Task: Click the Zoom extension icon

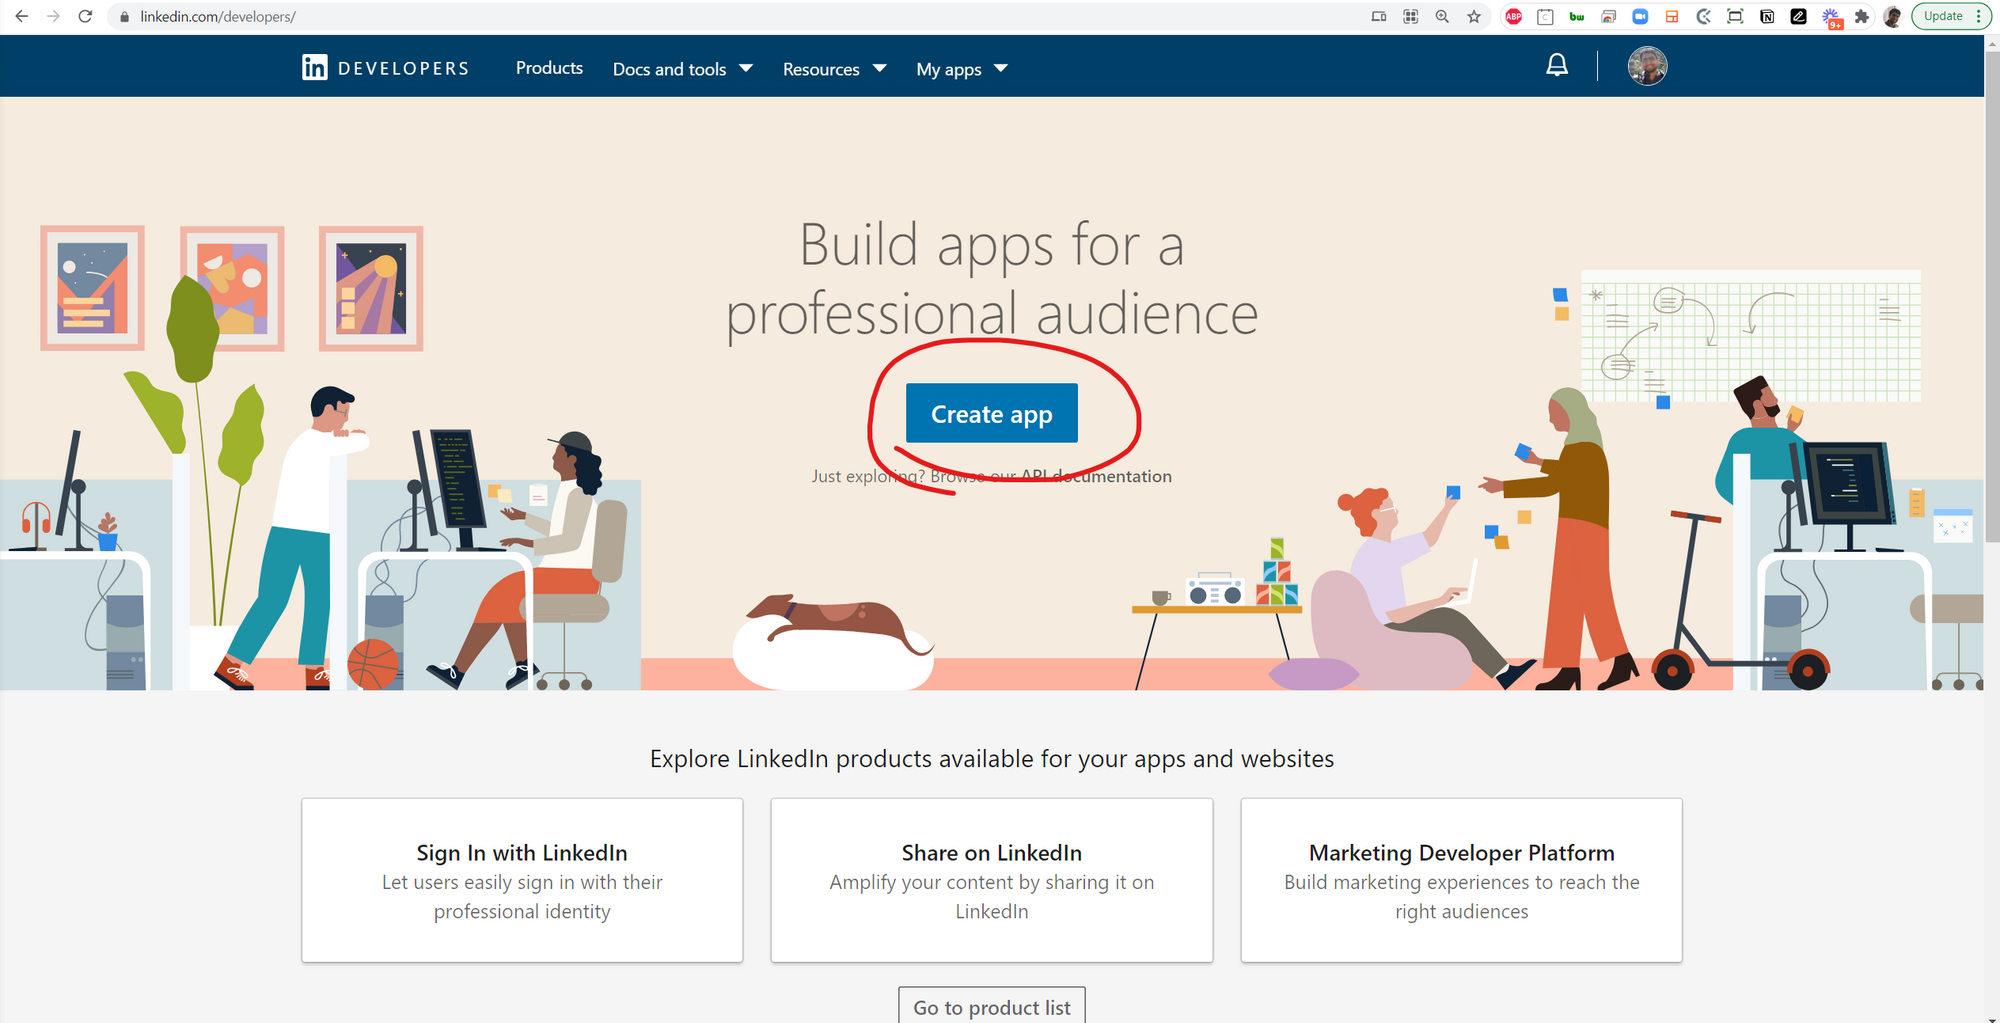Action: pos(1640,16)
